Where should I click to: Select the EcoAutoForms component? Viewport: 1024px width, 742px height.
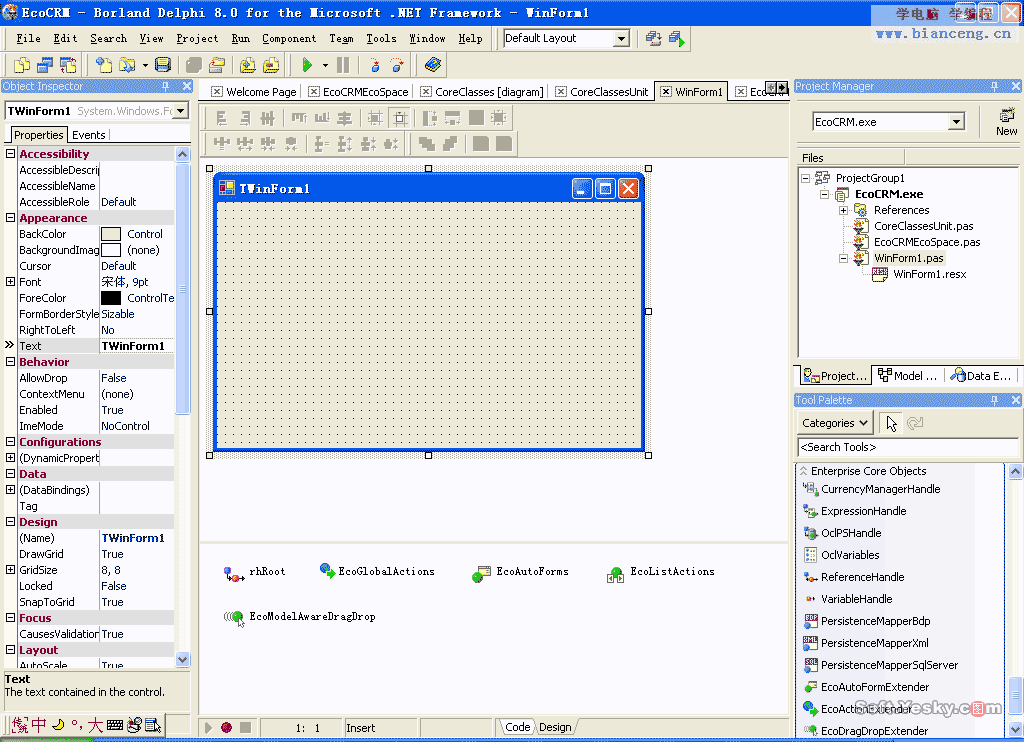pos(520,573)
